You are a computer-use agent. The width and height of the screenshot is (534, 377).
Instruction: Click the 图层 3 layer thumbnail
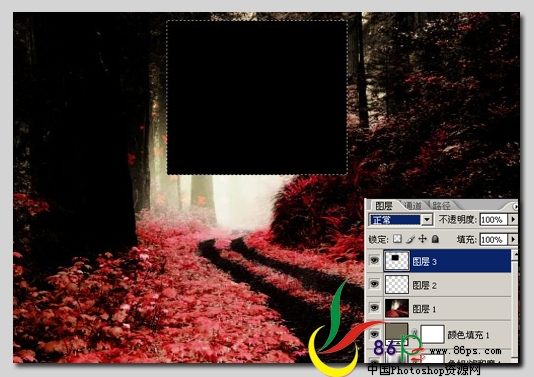[397, 261]
